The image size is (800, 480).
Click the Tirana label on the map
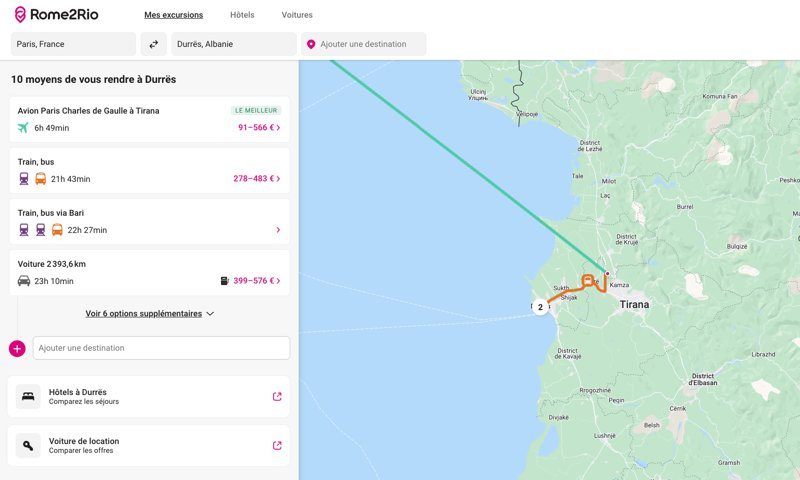[x=634, y=305]
